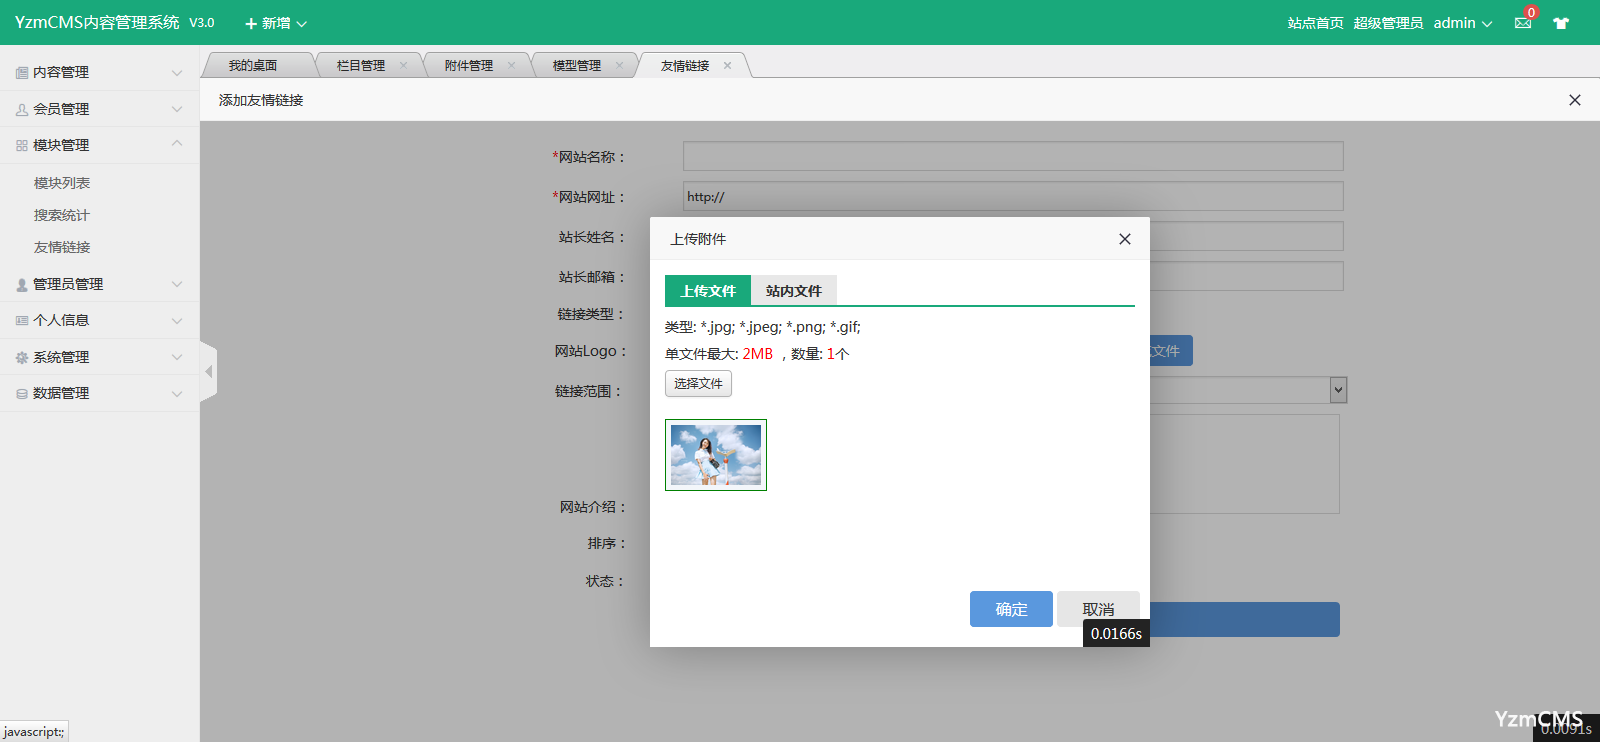
Task: Click the t-shirt theme skin icon
Action: tap(1561, 23)
